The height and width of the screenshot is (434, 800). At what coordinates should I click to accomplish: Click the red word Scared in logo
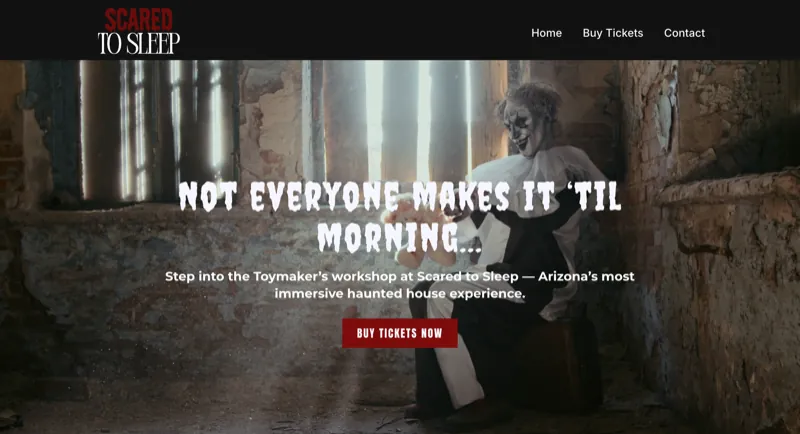point(139,20)
